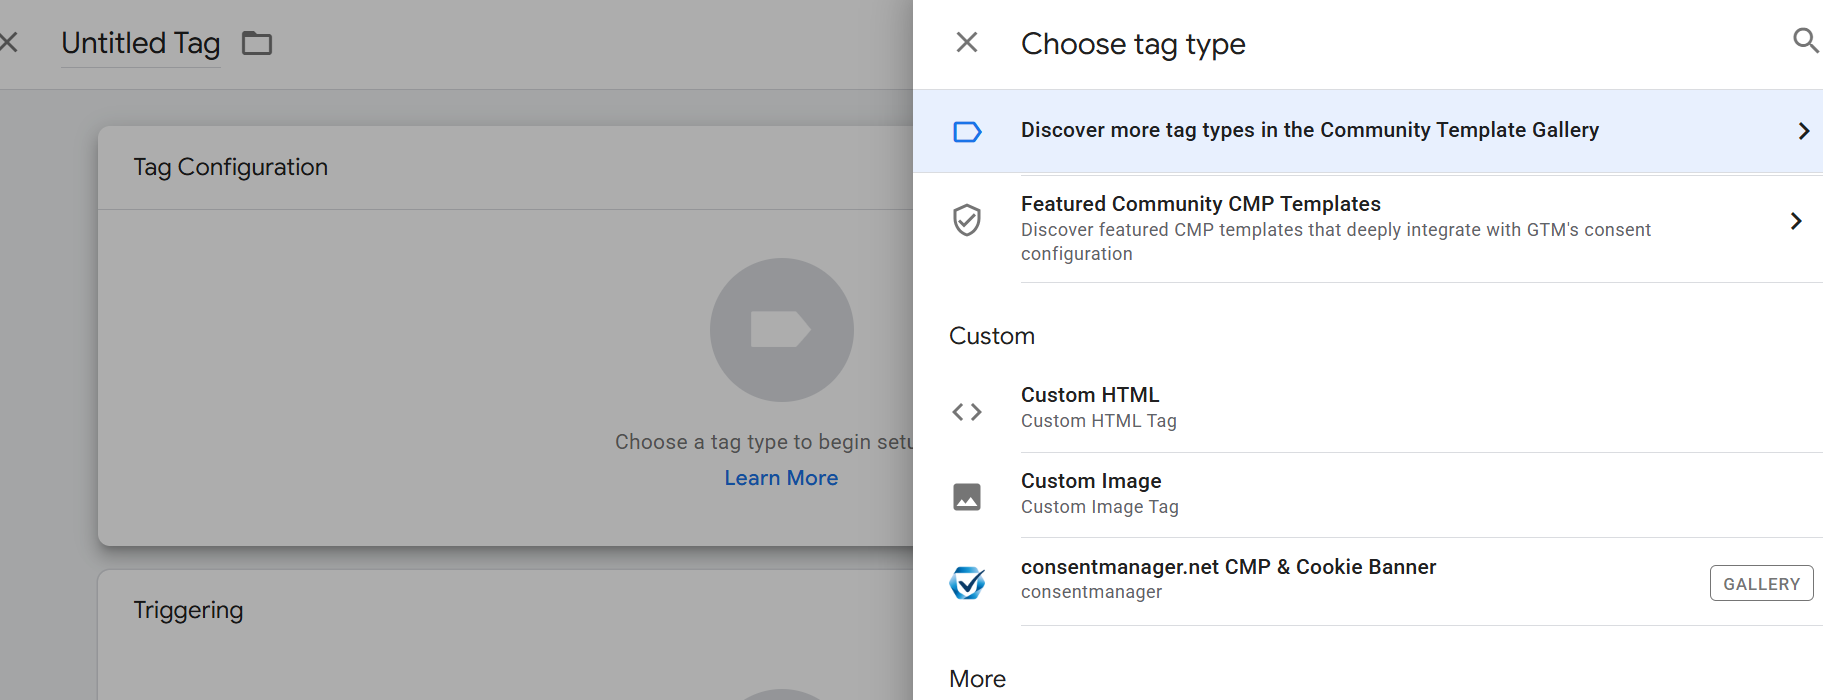1823x700 pixels.
Task: Click the search magnifier icon in tag type panel
Action: (1804, 41)
